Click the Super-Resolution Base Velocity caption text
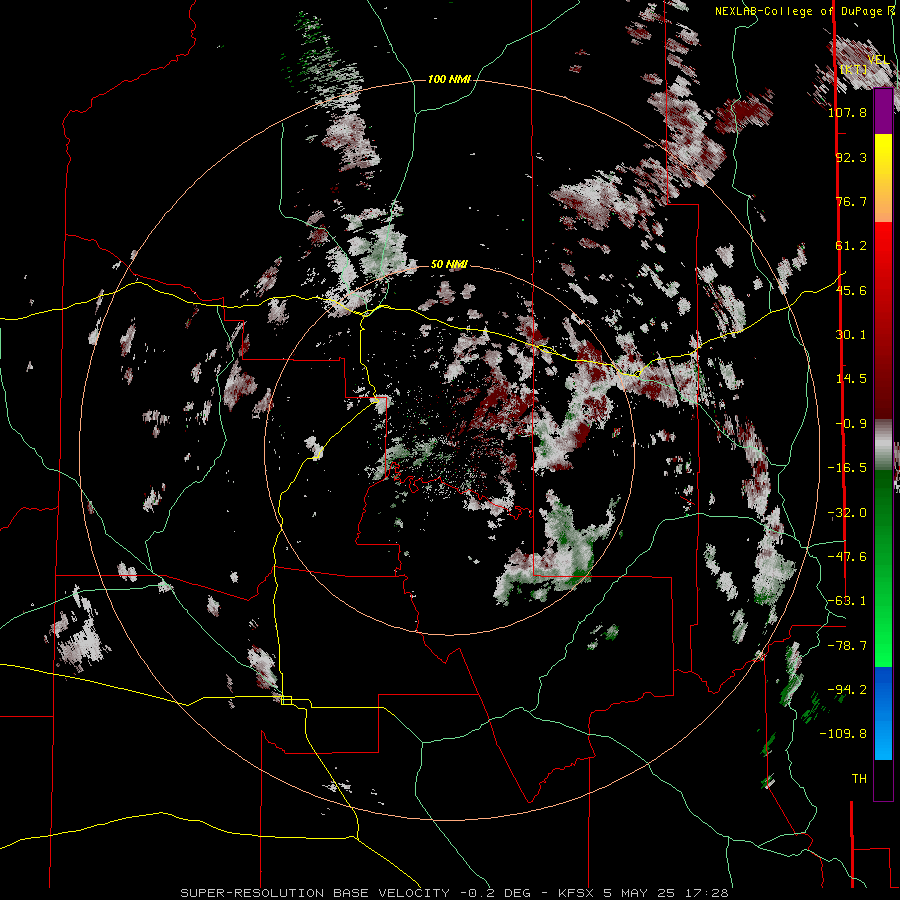The image size is (900, 900). click(x=454, y=893)
